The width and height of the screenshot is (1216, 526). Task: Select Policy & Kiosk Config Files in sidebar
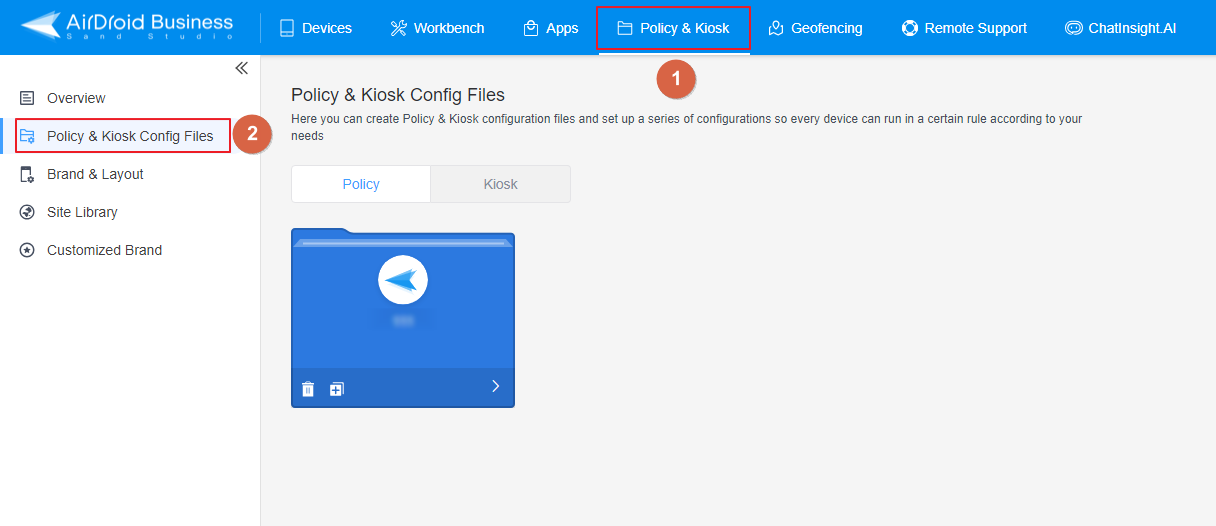pyautogui.click(x=129, y=136)
